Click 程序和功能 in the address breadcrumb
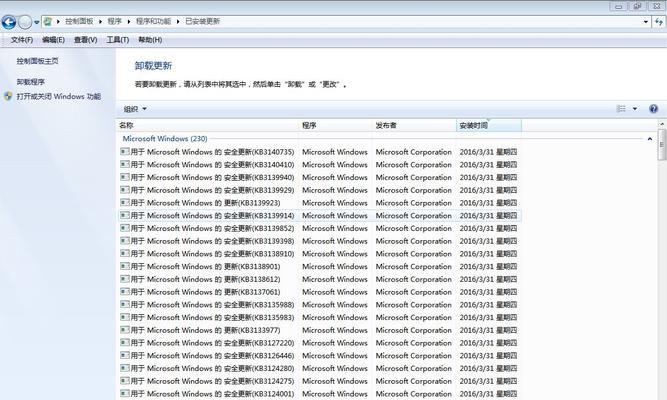This screenshot has width=667, height=400. tap(154, 21)
